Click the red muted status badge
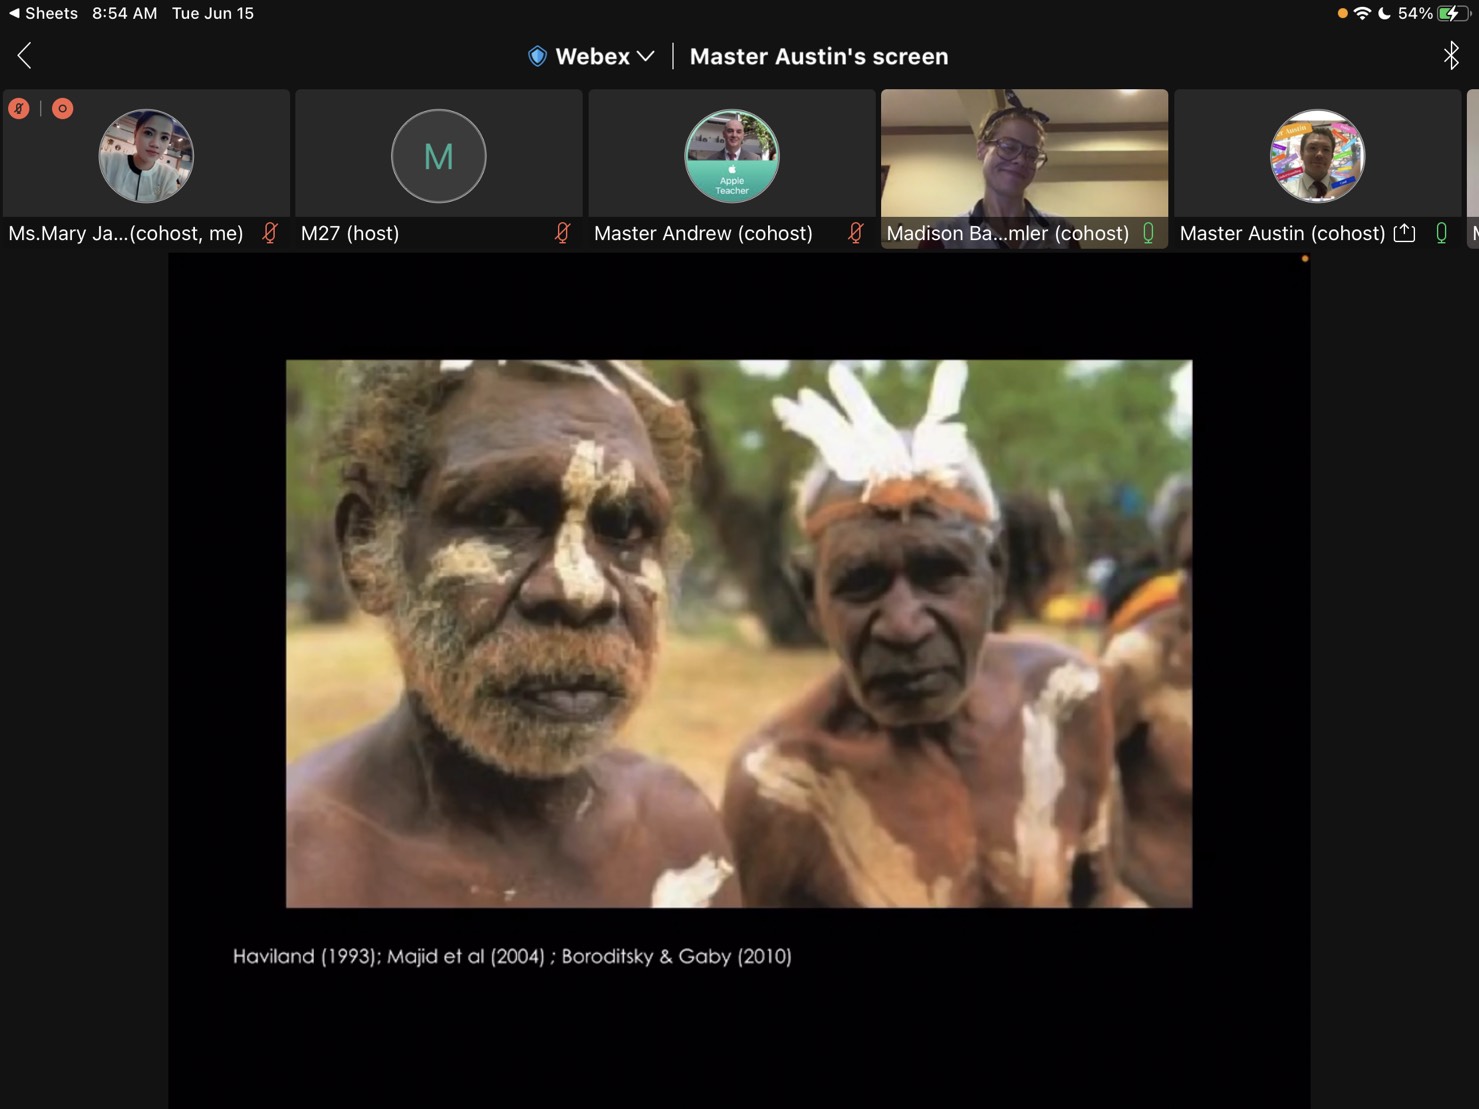 pyautogui.click(x=19, y=108)
